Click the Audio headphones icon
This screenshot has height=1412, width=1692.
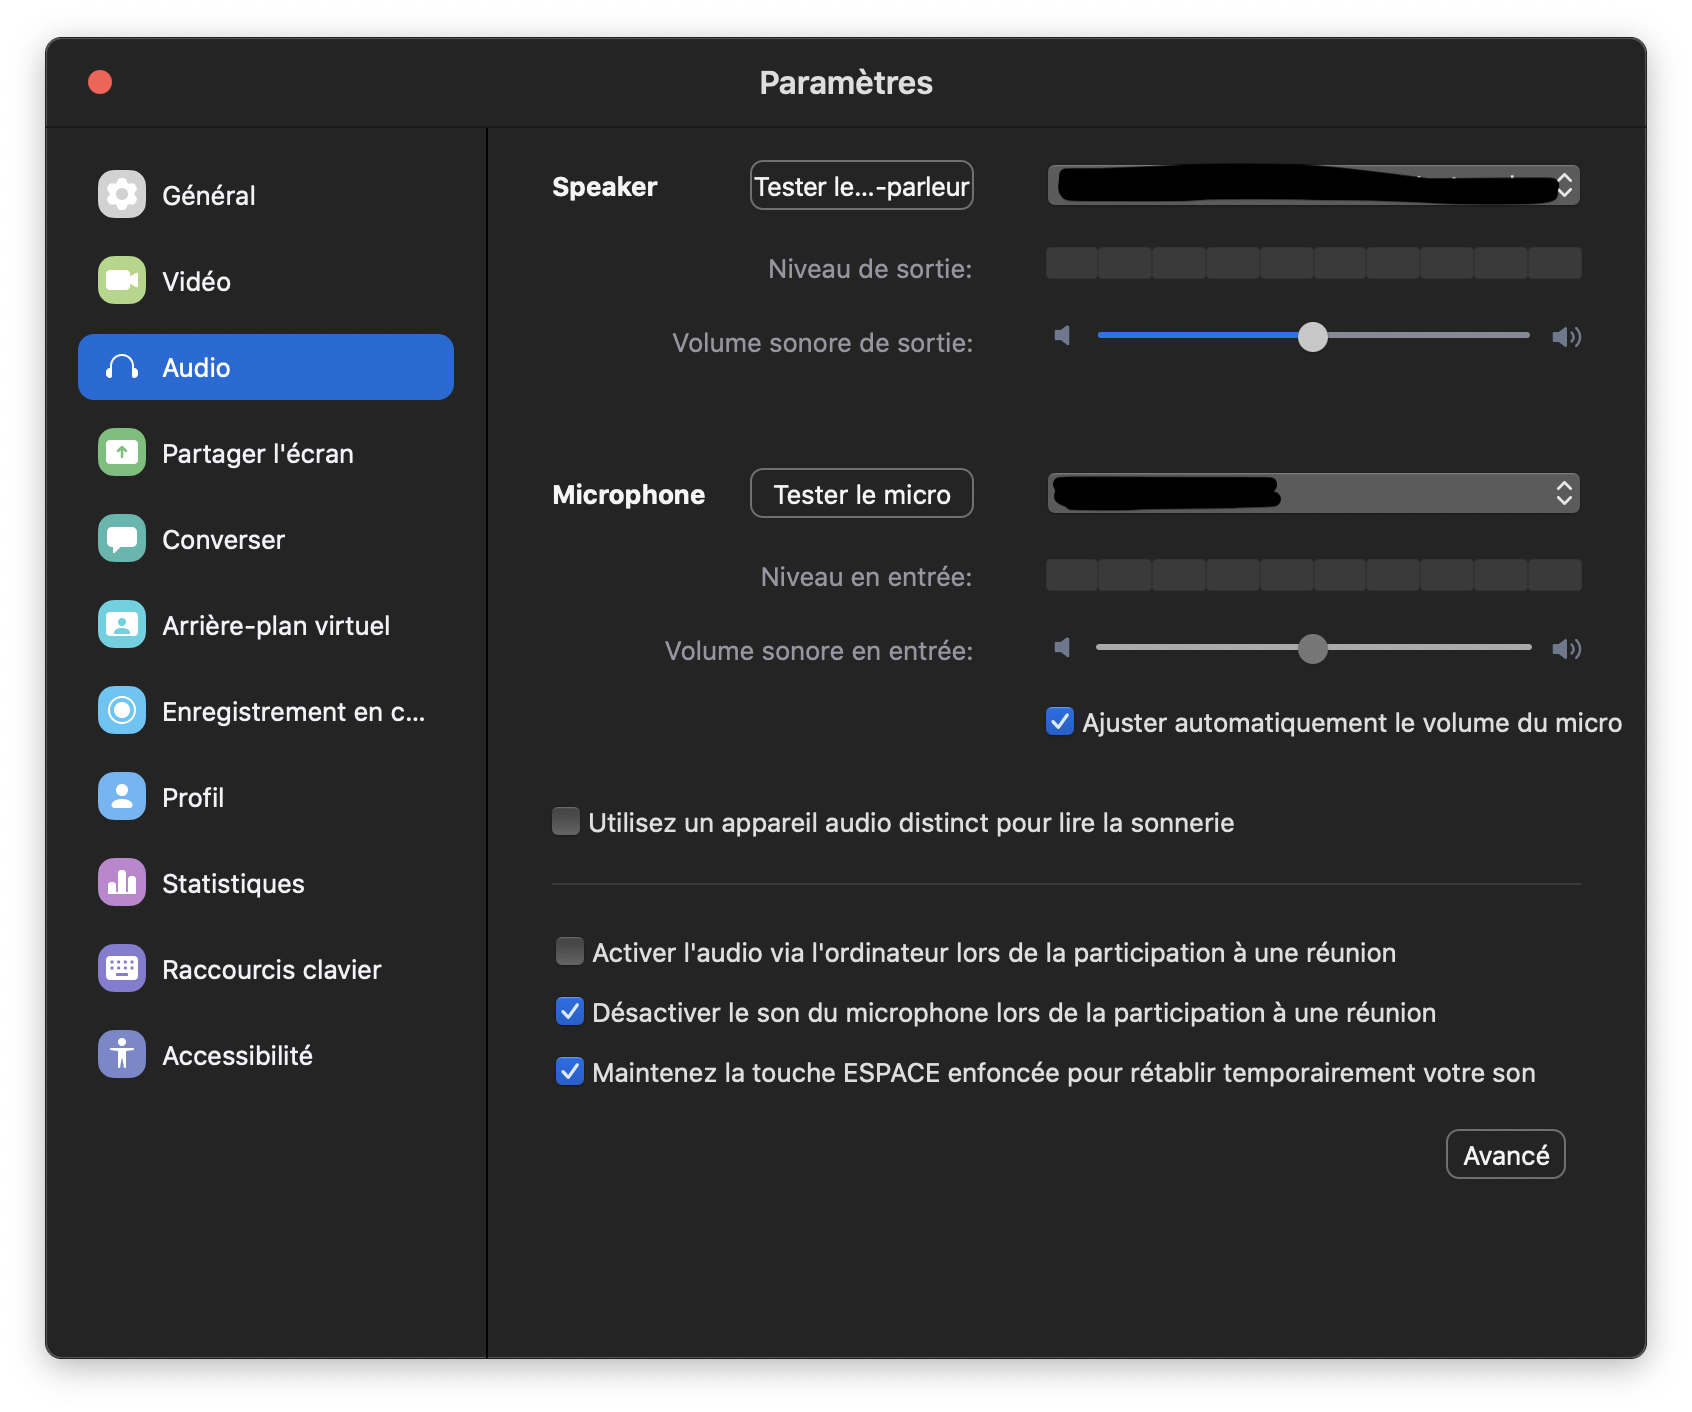pos(122,367)
